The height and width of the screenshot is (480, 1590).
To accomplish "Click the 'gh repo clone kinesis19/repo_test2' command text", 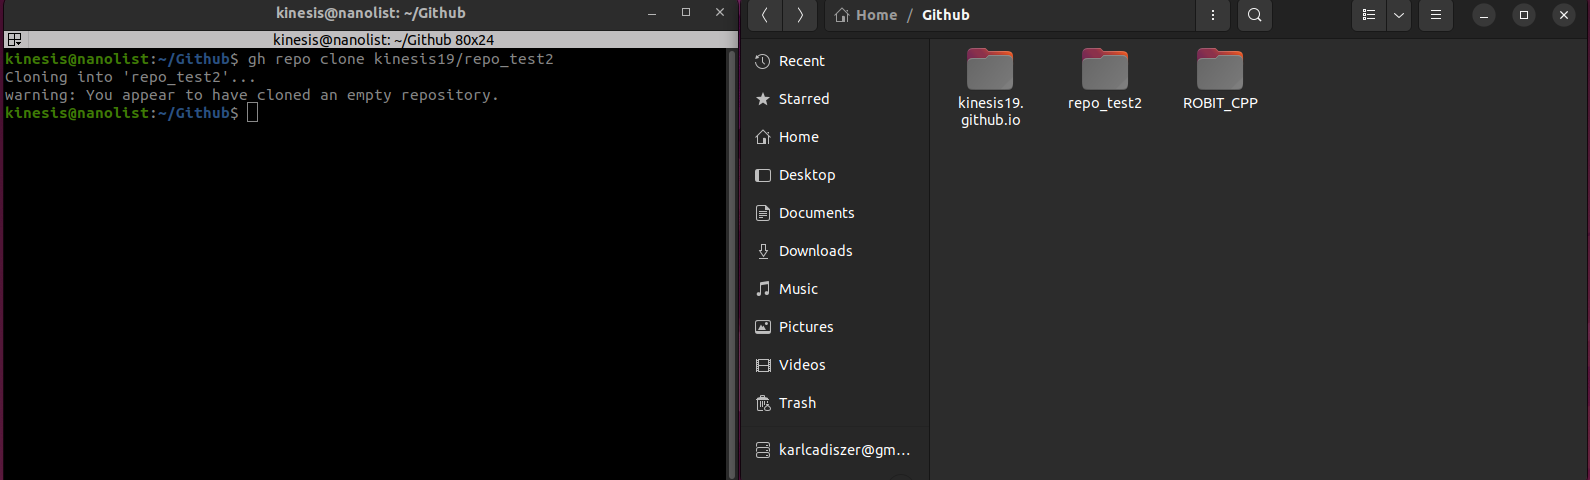I will (x=401, y=59).
